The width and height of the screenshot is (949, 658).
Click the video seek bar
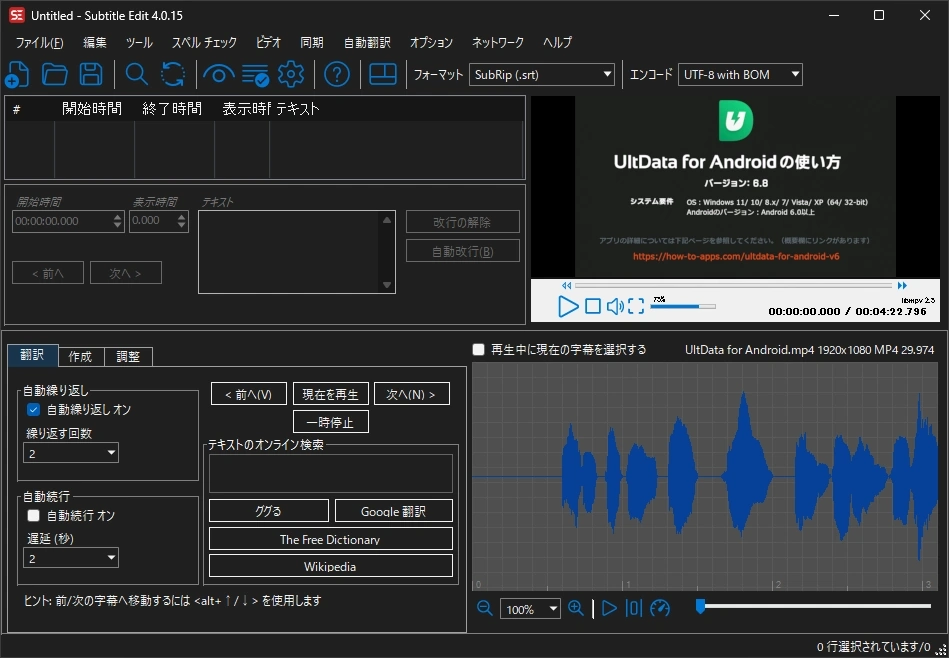[734, 285]
